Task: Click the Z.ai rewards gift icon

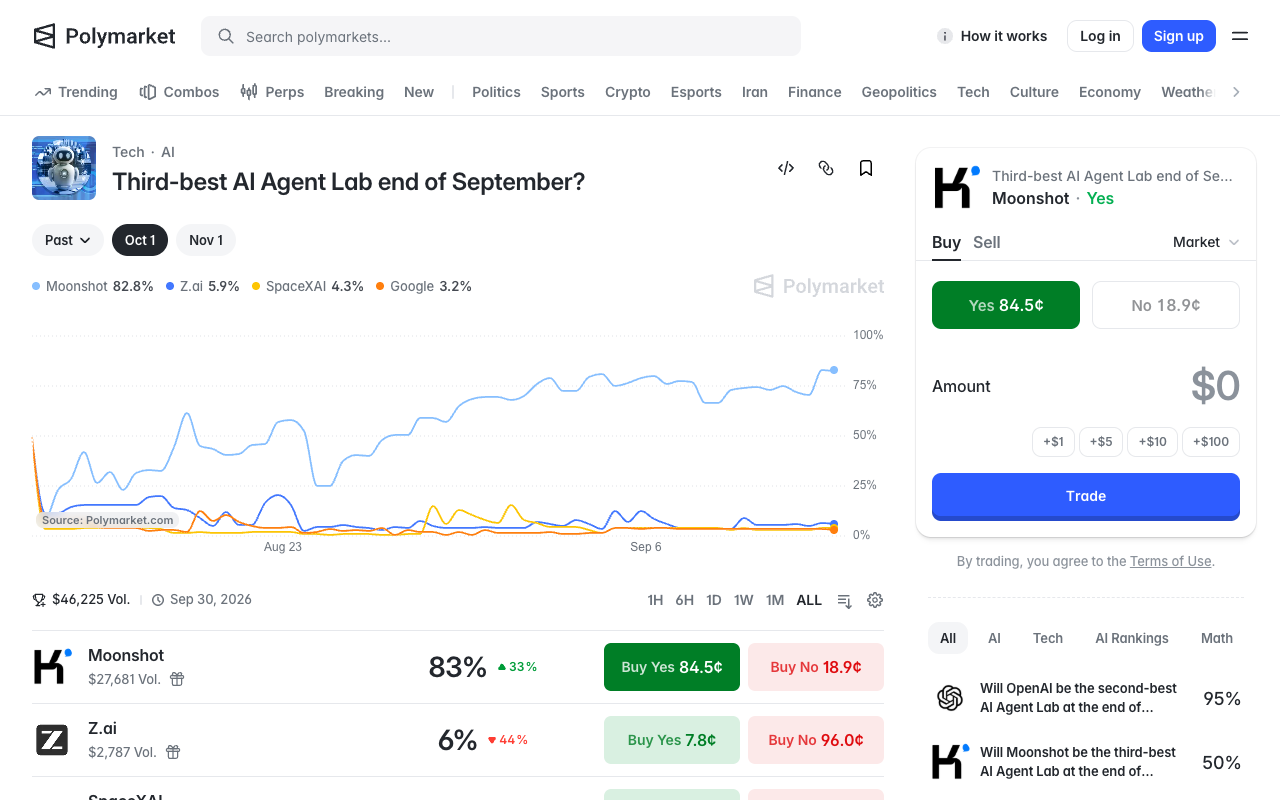Action: [173, 752]
